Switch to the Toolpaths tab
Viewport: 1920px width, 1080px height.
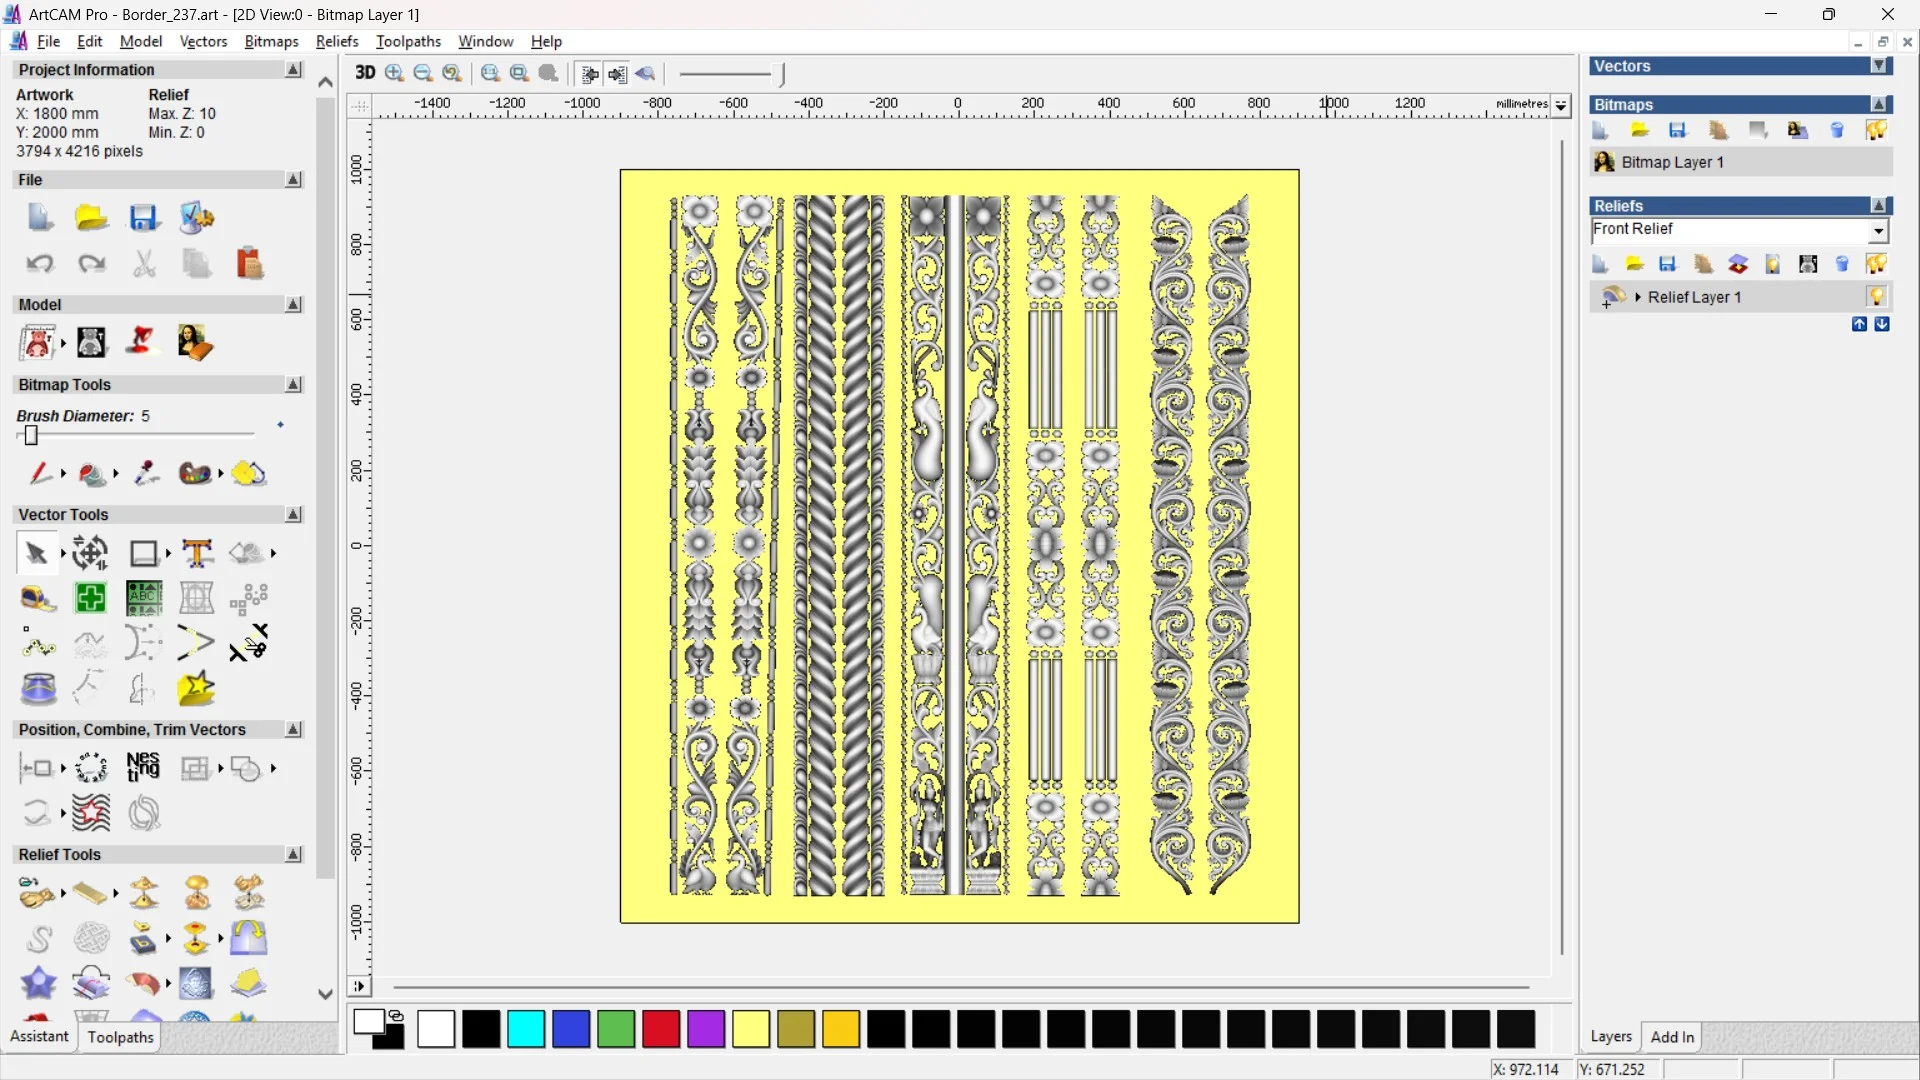120,1037
